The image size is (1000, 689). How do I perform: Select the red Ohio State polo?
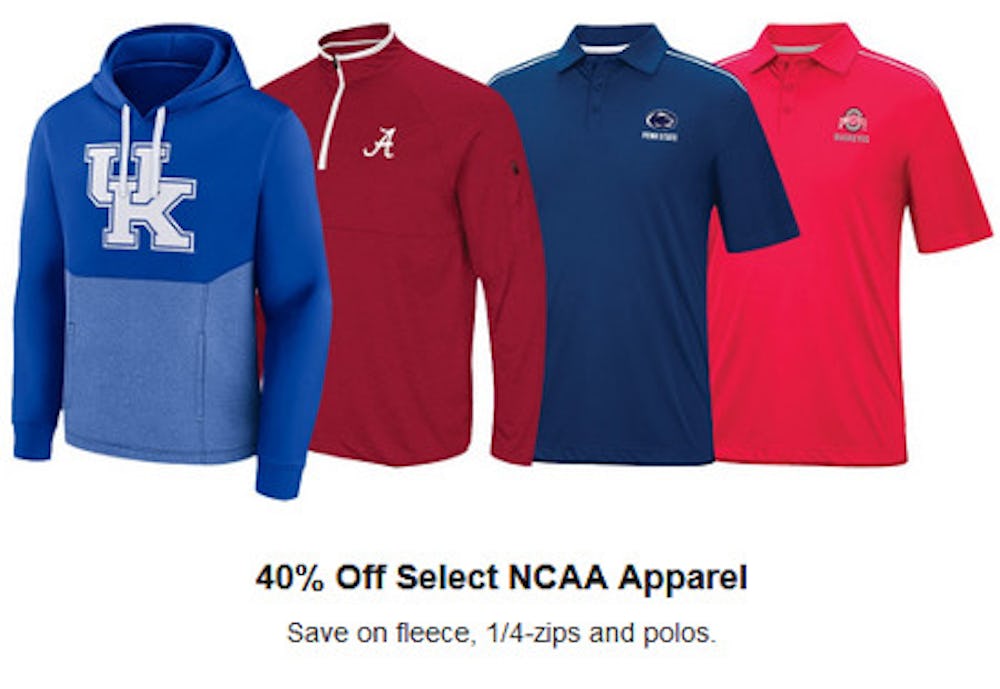click(x=820, y=300)
